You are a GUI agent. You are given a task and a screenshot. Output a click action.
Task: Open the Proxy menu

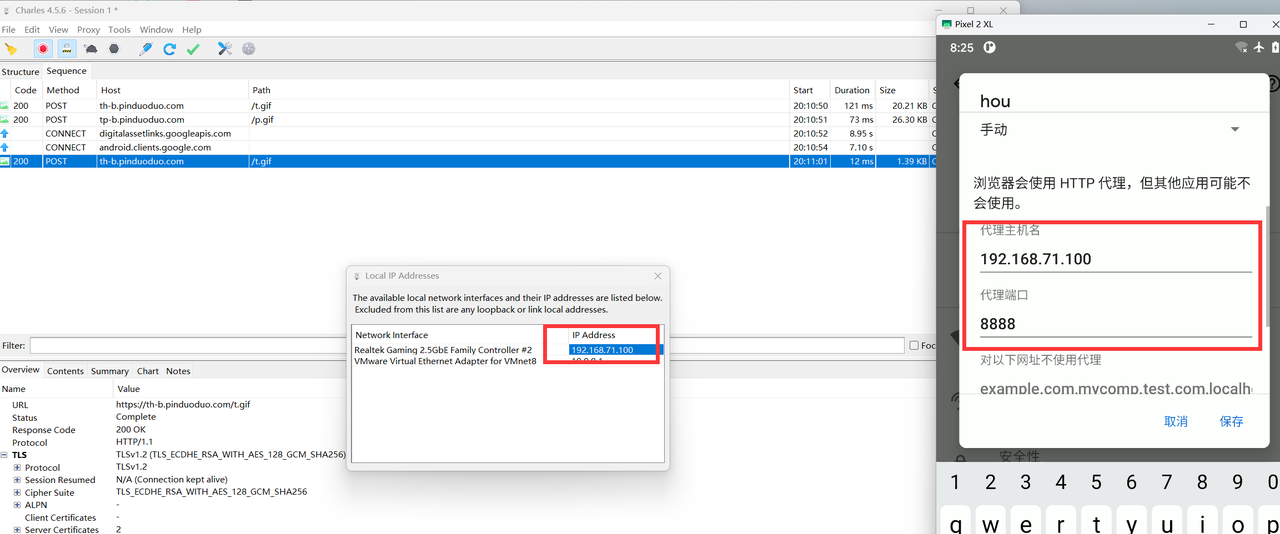coord(88,30)
